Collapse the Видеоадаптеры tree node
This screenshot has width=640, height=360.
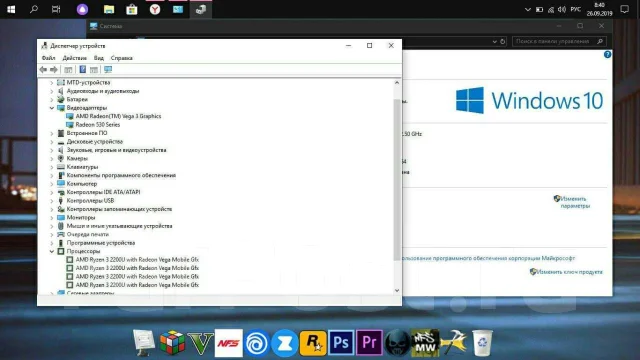[x=52, y=108]
